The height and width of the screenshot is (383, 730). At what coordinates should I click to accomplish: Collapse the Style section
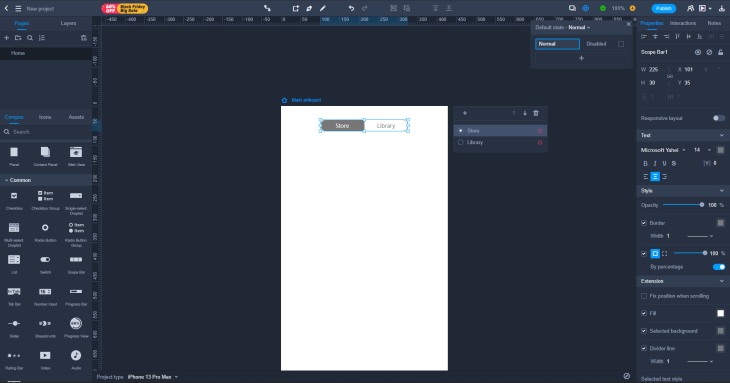coord(722,191)
